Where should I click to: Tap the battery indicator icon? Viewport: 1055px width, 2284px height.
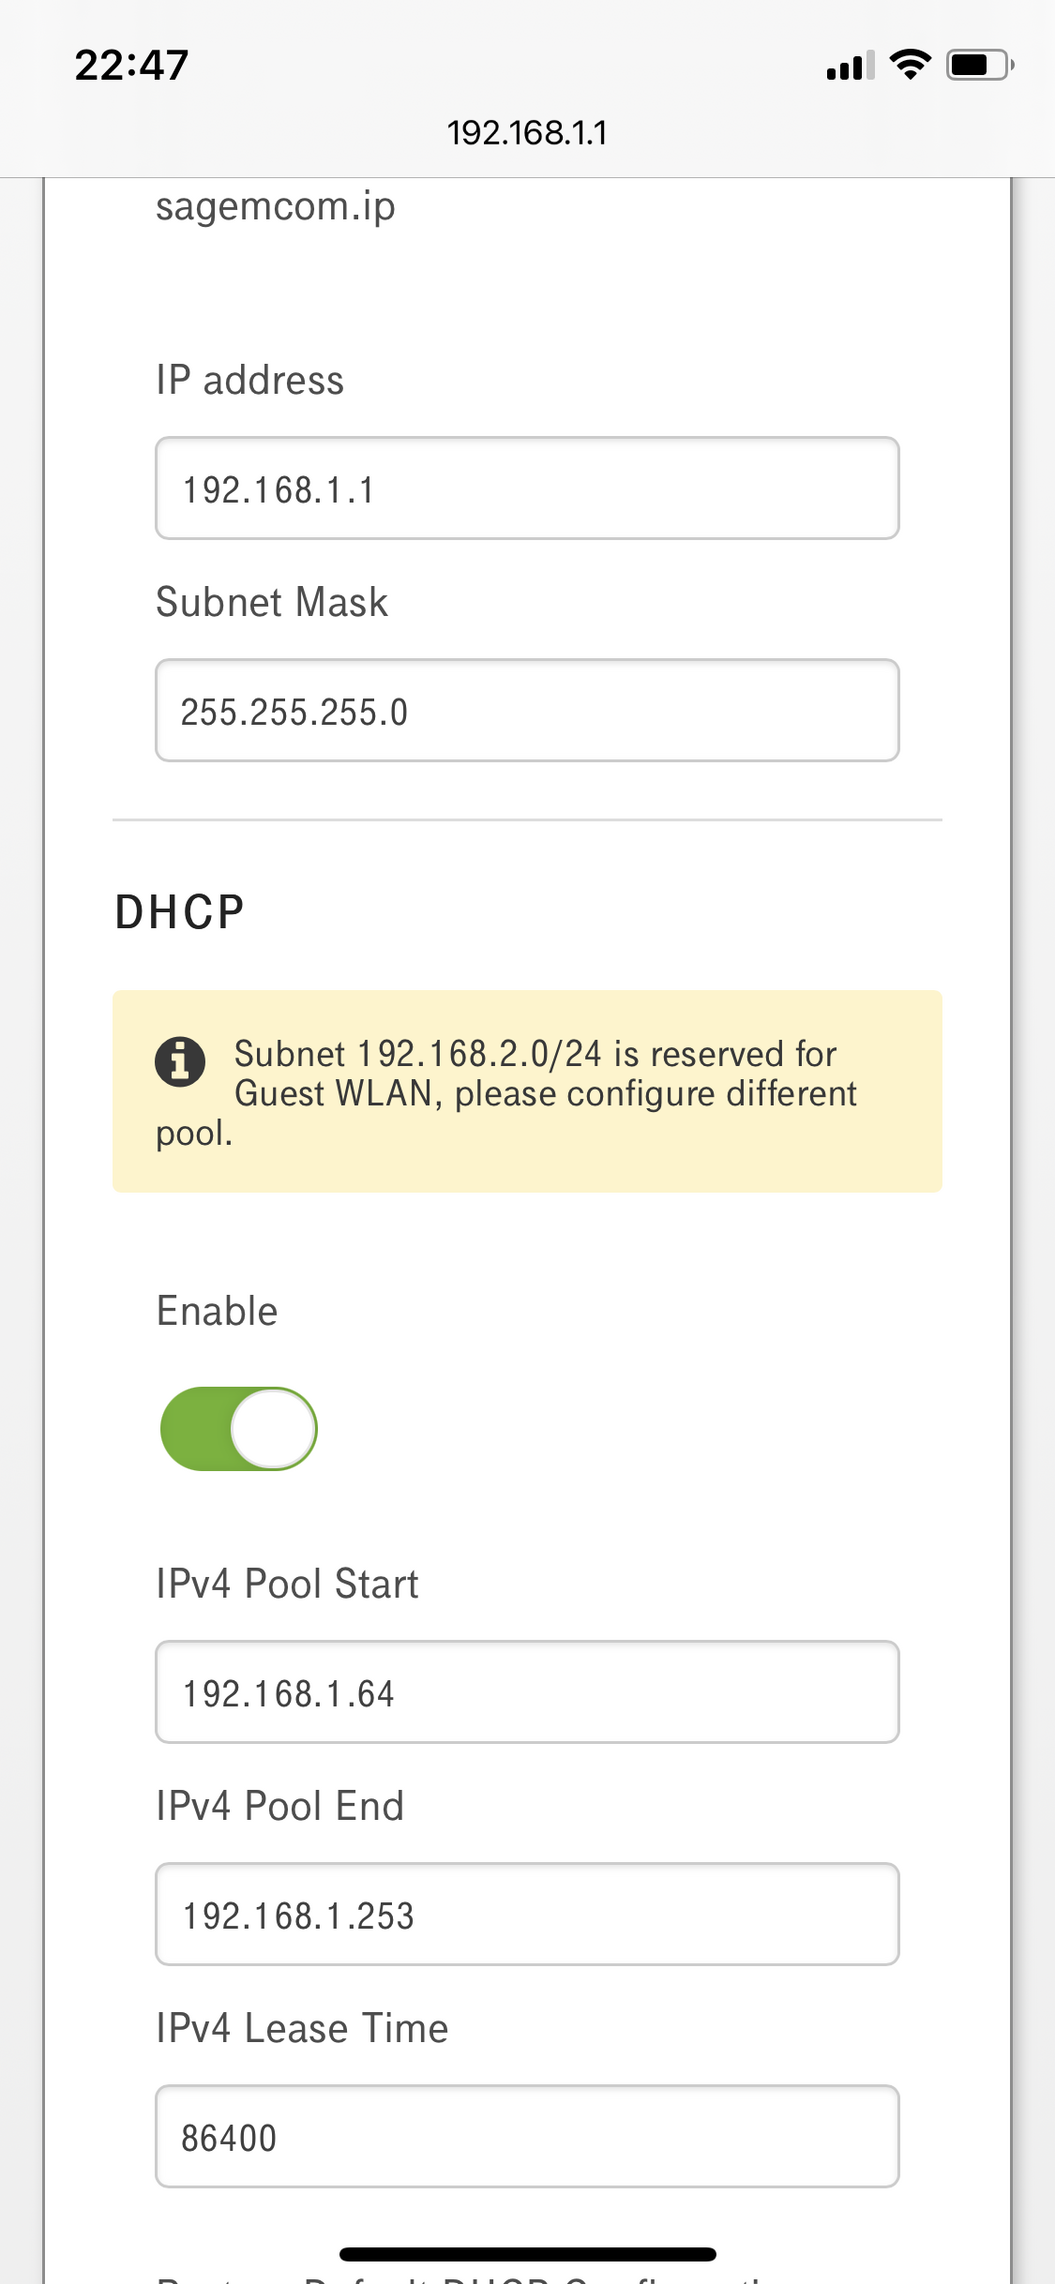[x=980, y=65]
